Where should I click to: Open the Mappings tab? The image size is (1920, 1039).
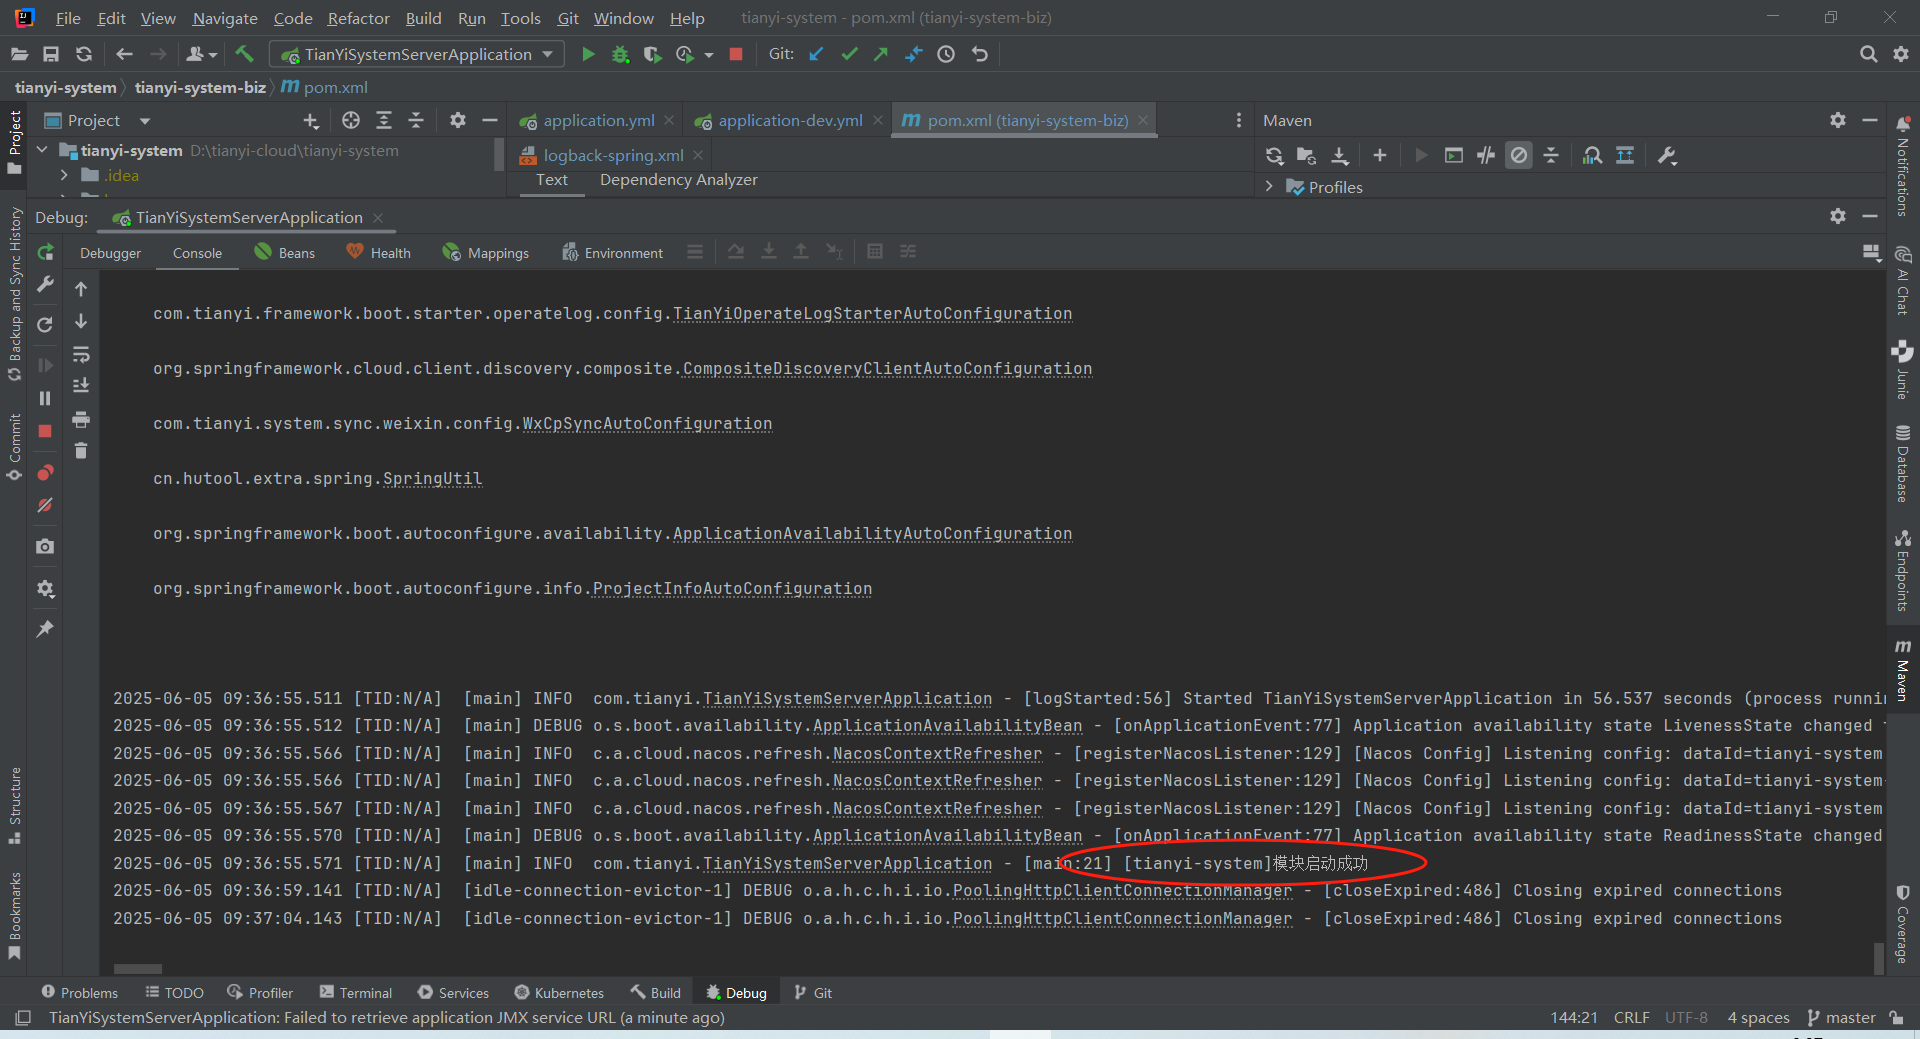[486, 253]
